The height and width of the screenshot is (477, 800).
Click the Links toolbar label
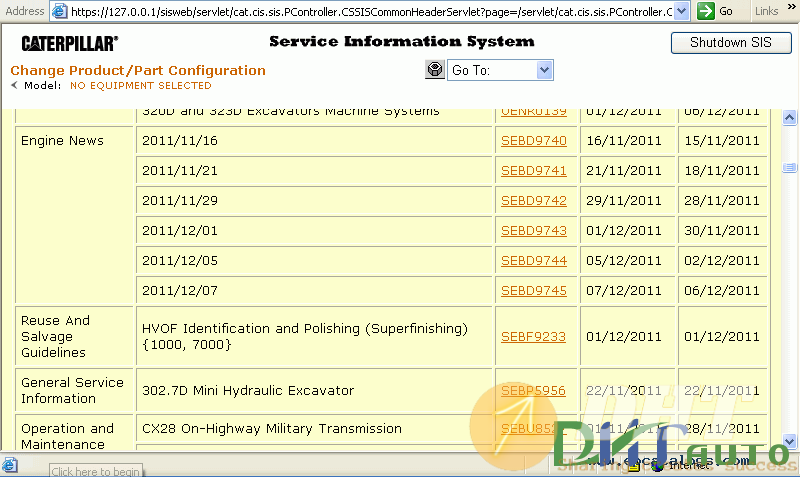(x=766, y=11)
